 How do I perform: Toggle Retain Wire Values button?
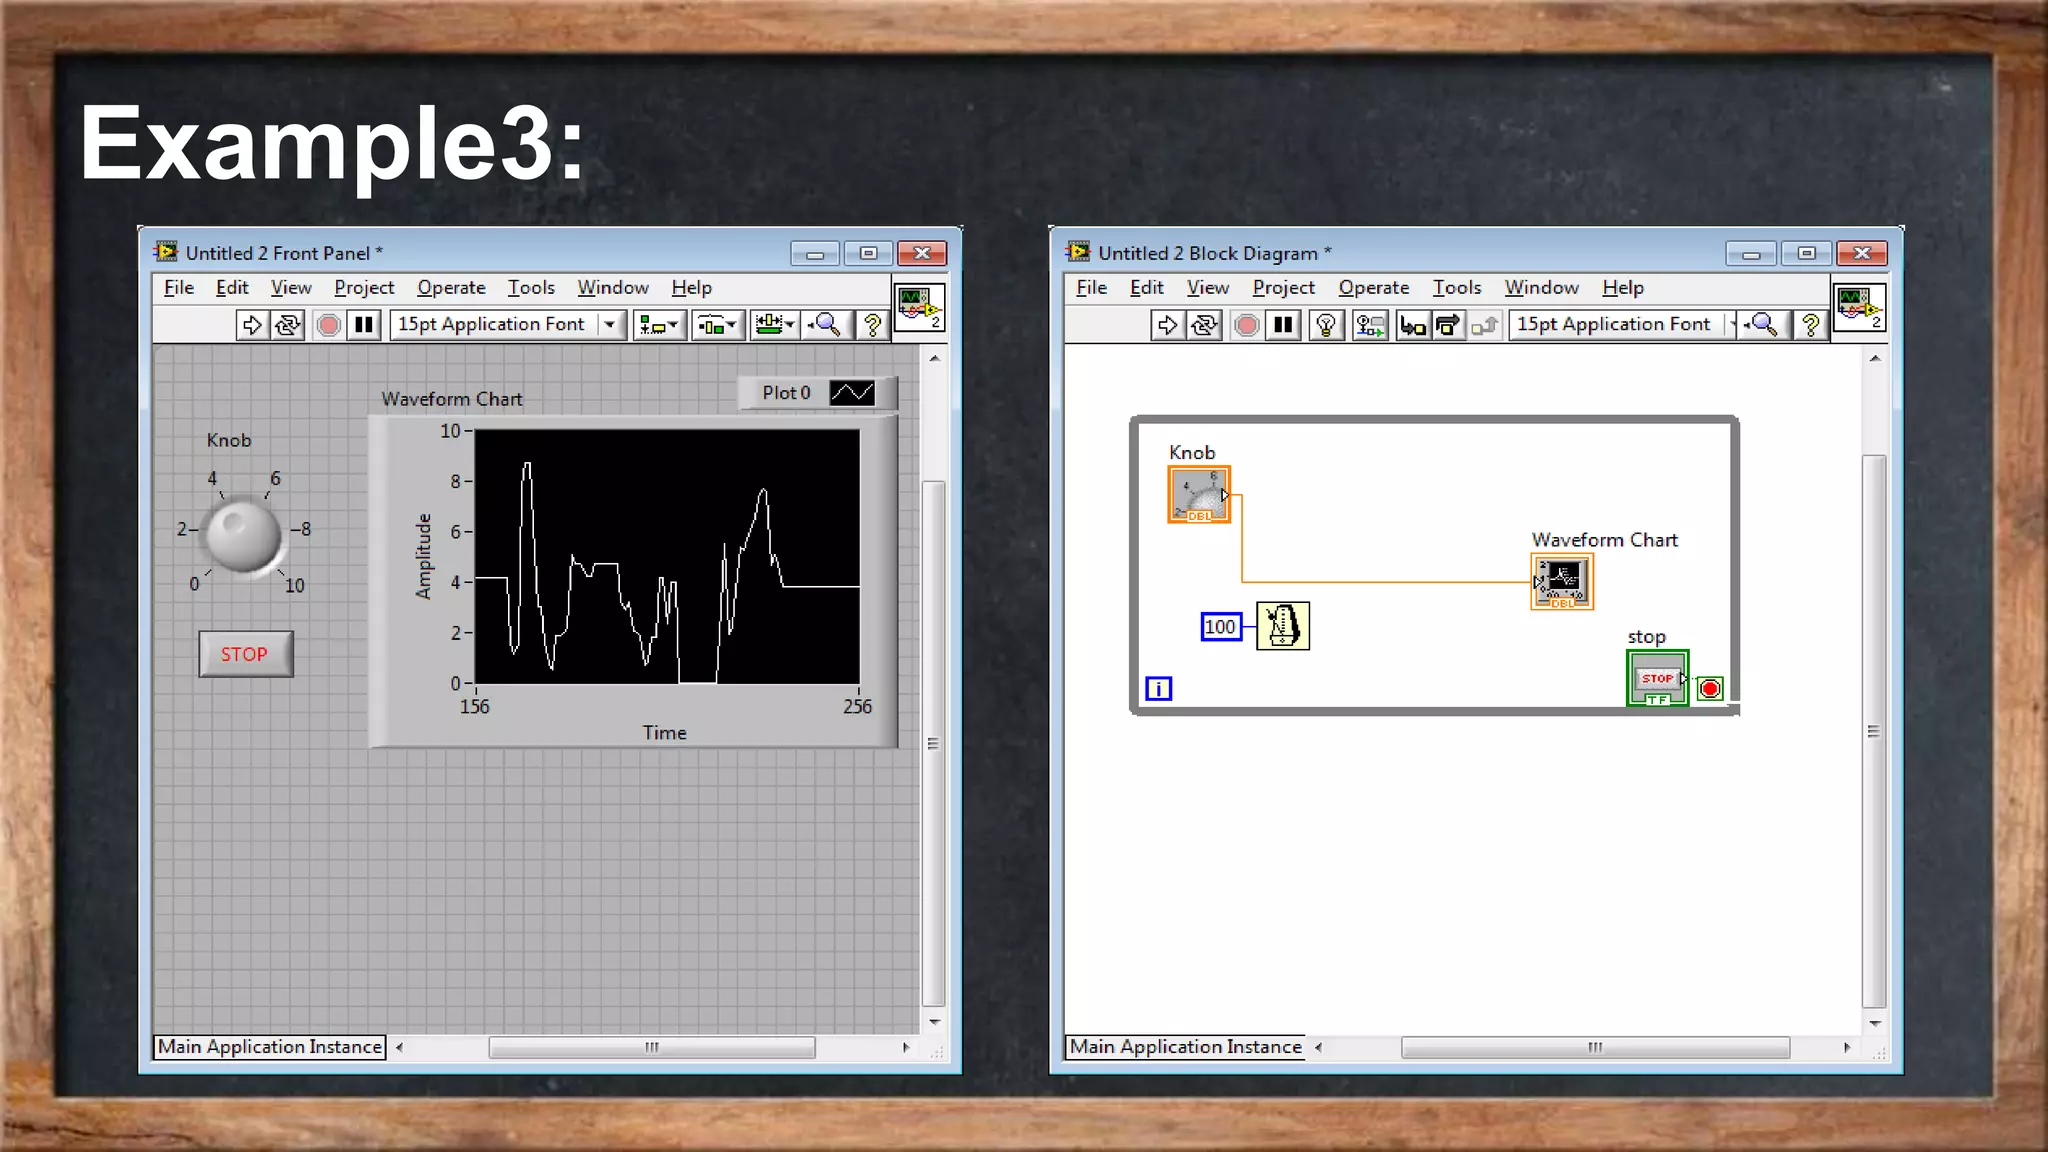click(x=1370, y=325)
